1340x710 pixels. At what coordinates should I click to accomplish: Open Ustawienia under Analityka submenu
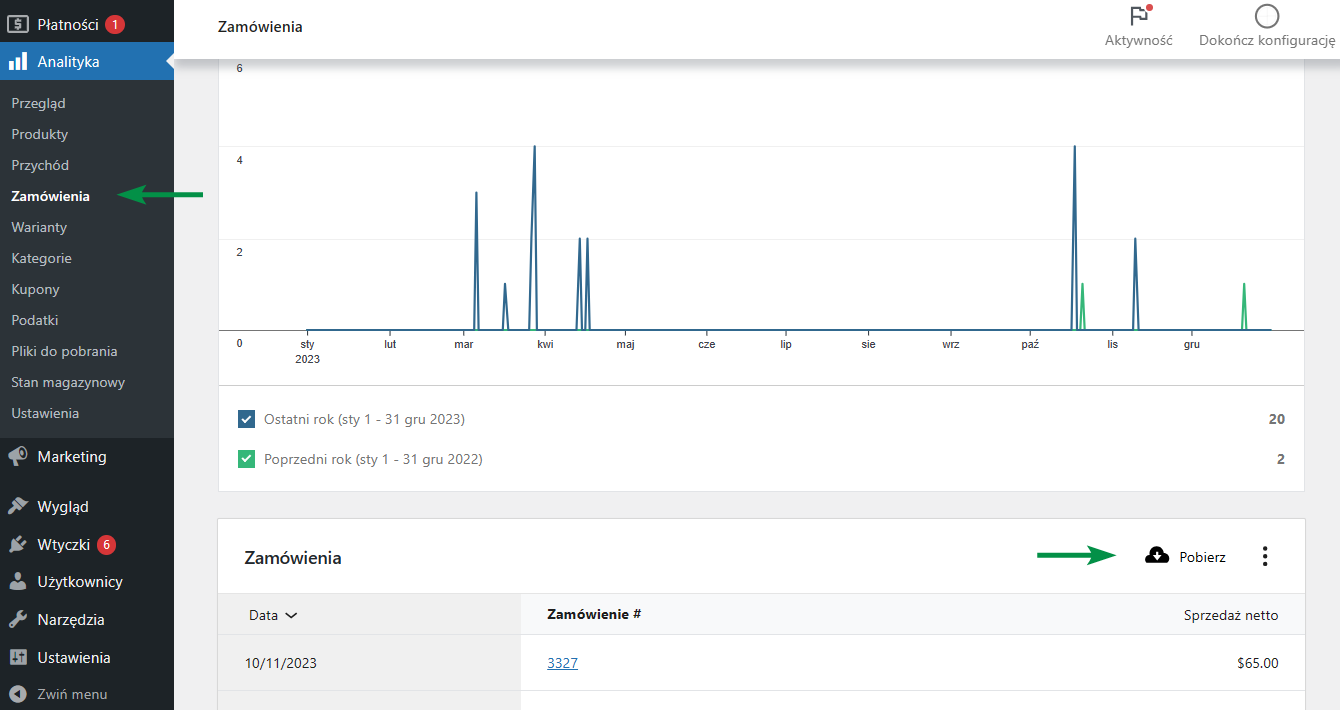tap(45, 413)
